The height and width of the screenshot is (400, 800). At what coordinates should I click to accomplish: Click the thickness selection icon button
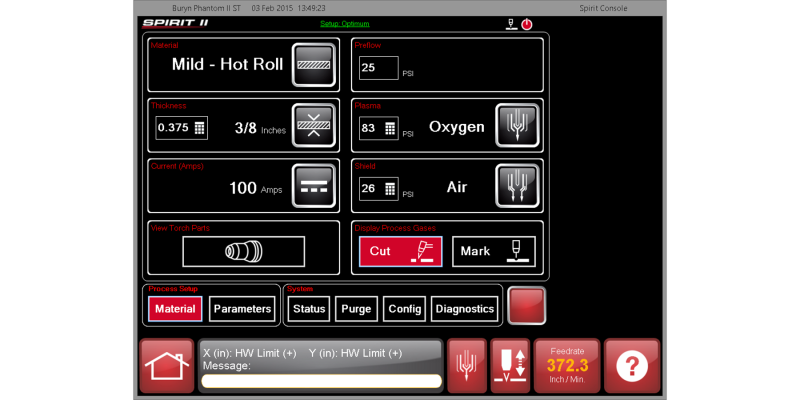pyautogui.click(x=313, y=126)
